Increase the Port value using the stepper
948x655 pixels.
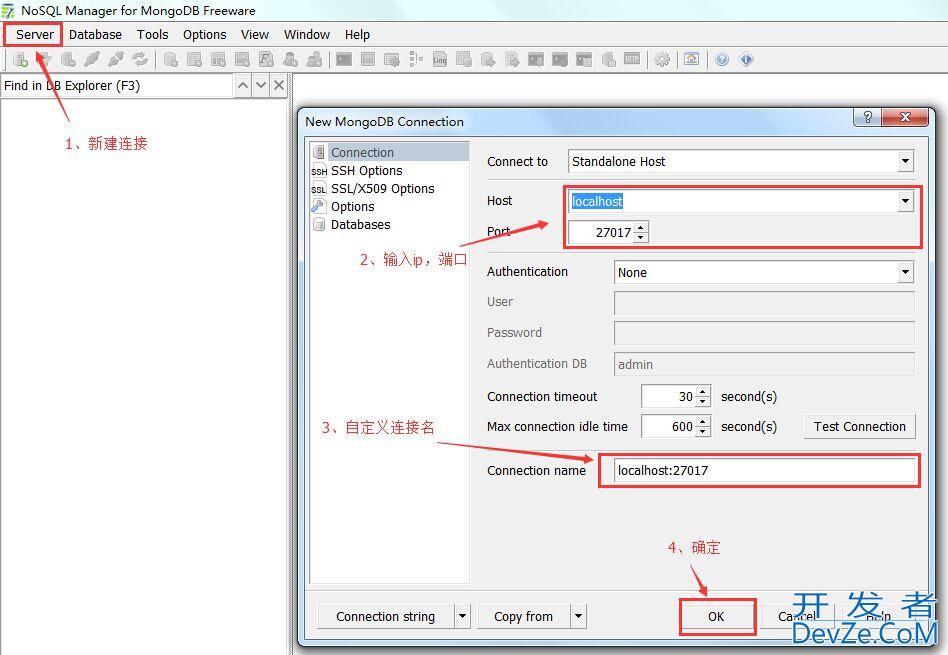pyautogui.click(x=641, y=227)
